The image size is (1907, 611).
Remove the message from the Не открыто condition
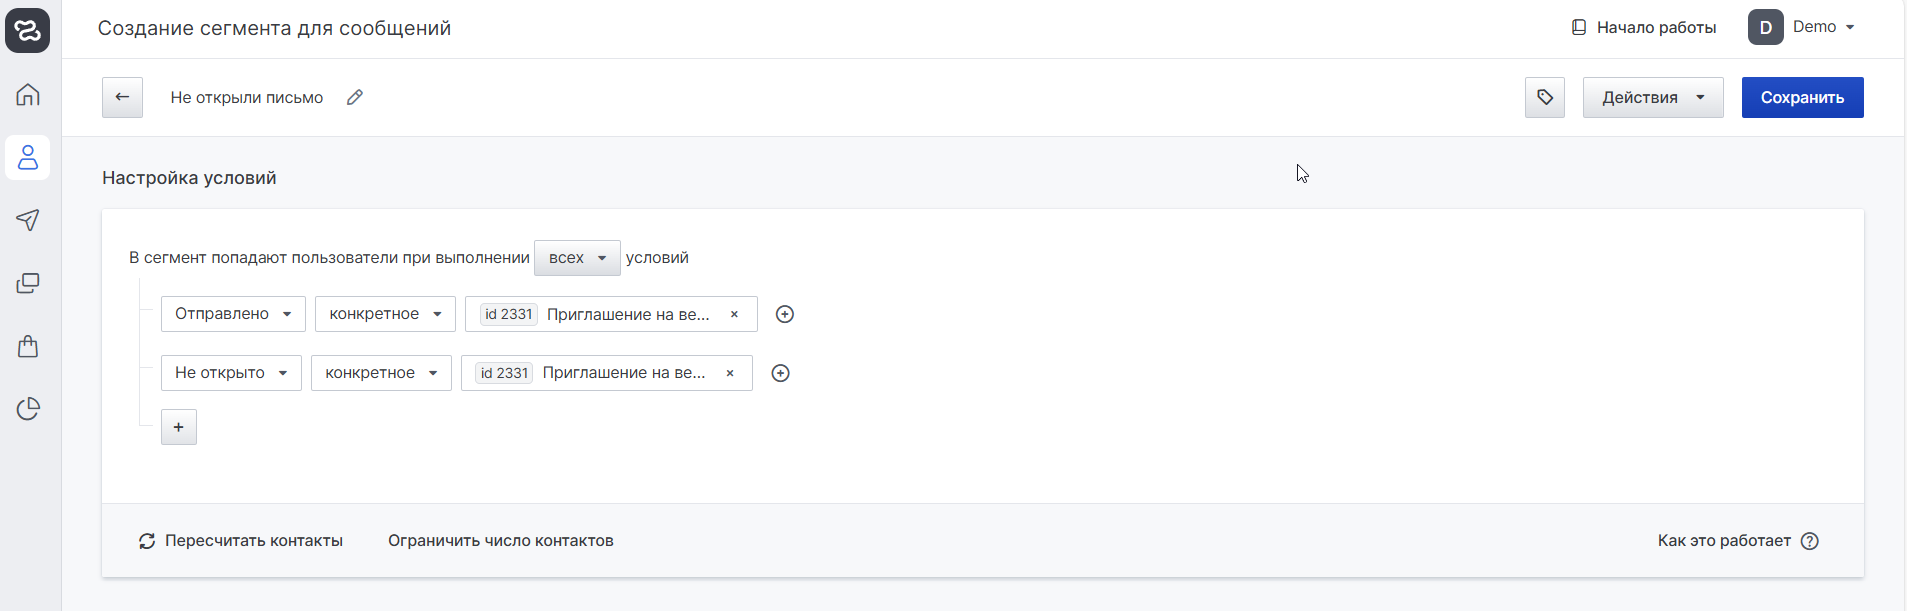coord(730,373)
